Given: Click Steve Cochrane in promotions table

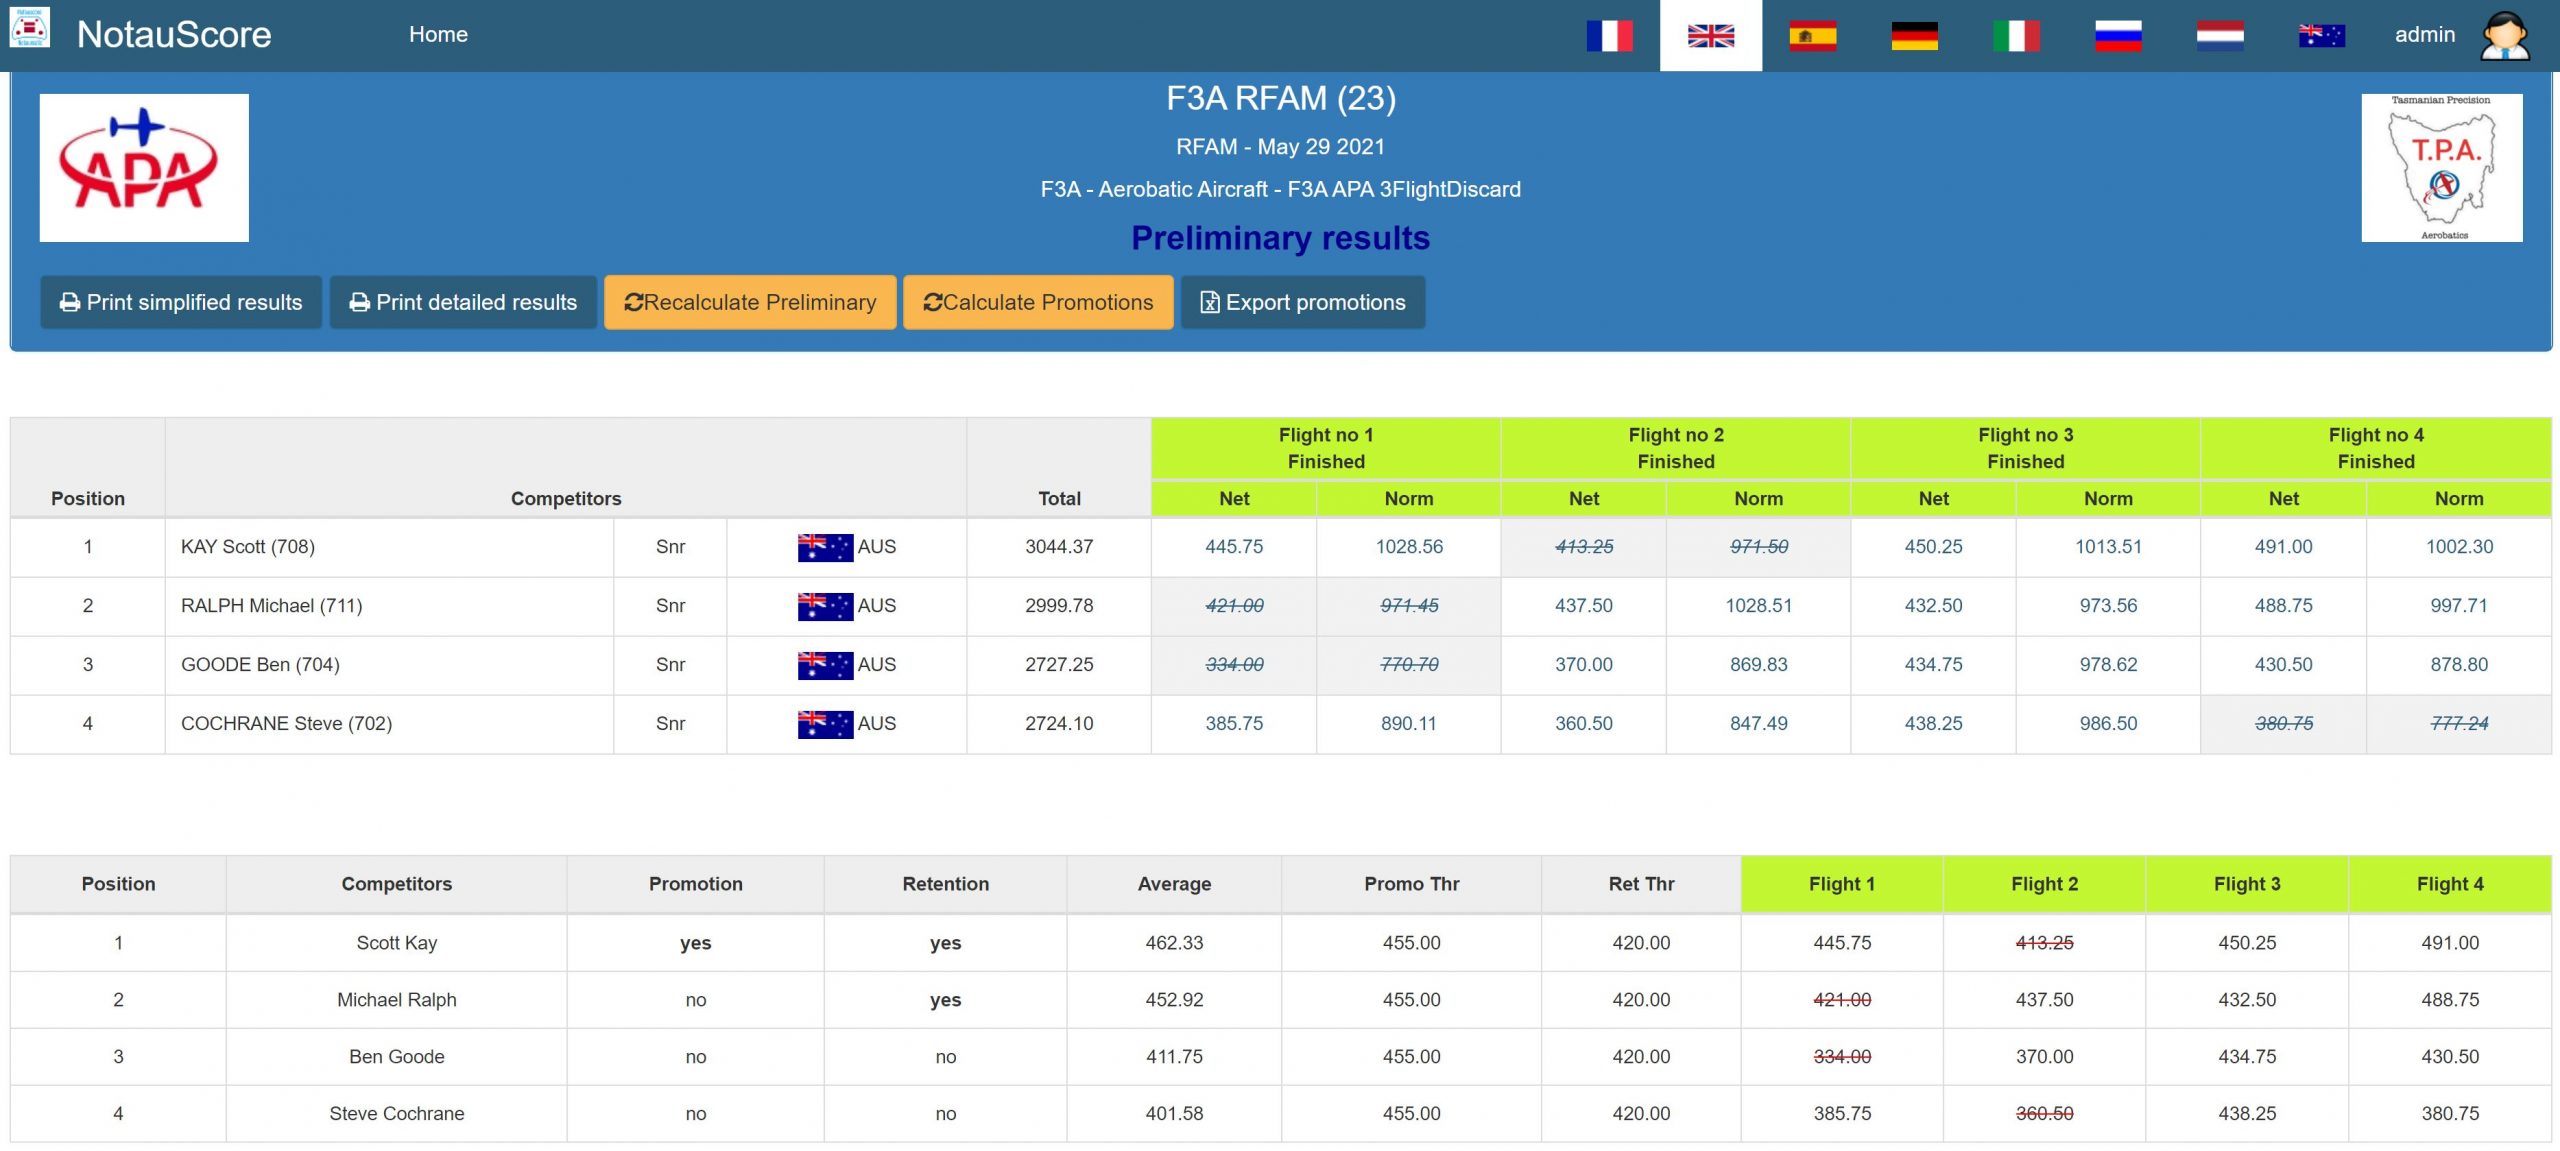Looking at the screenshot, I should (x=397, y=1114).
